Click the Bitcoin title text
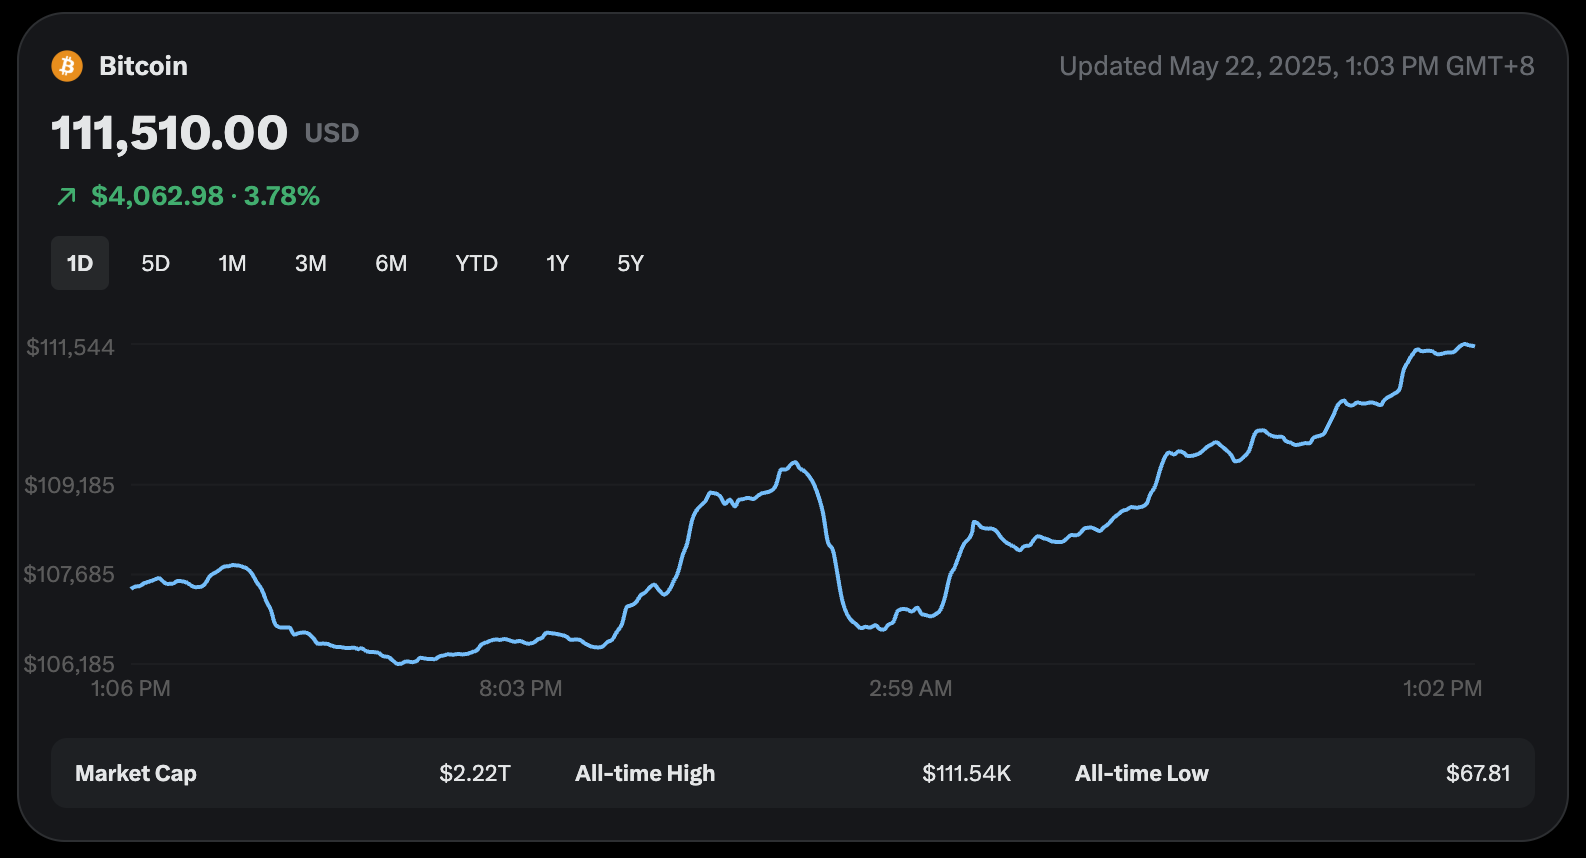 [x=143, y=66]
